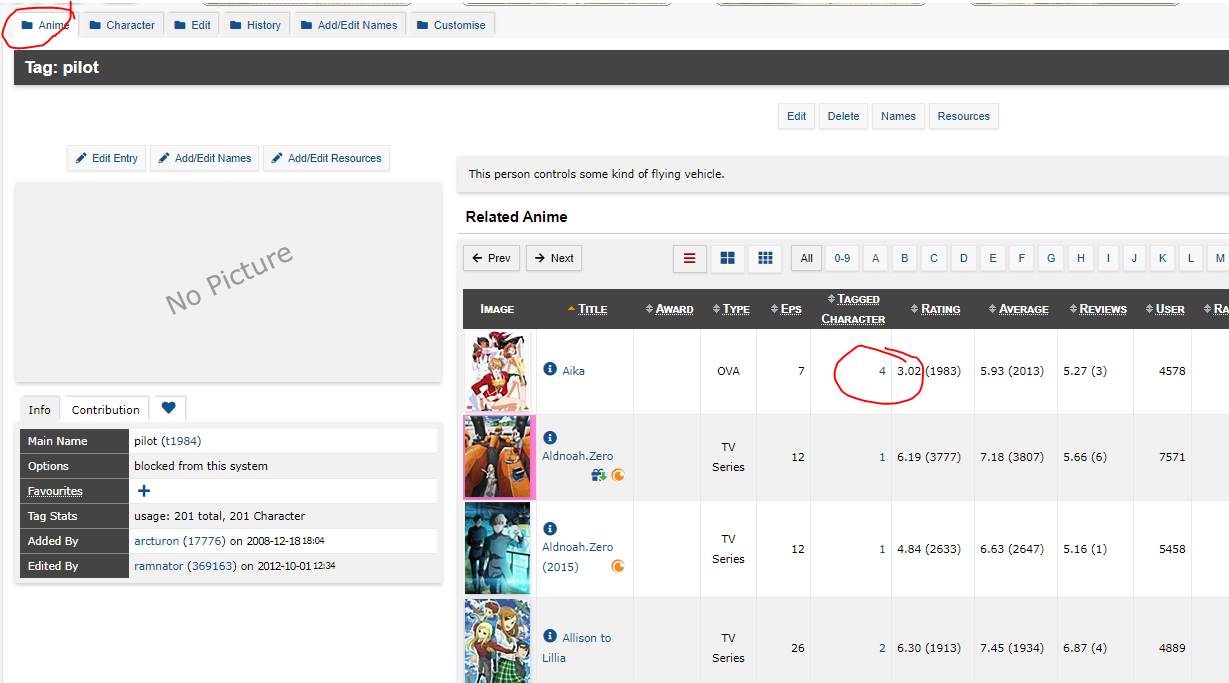
Task: Click the plus icon in Favourites row
Action: tap(144, 491)
